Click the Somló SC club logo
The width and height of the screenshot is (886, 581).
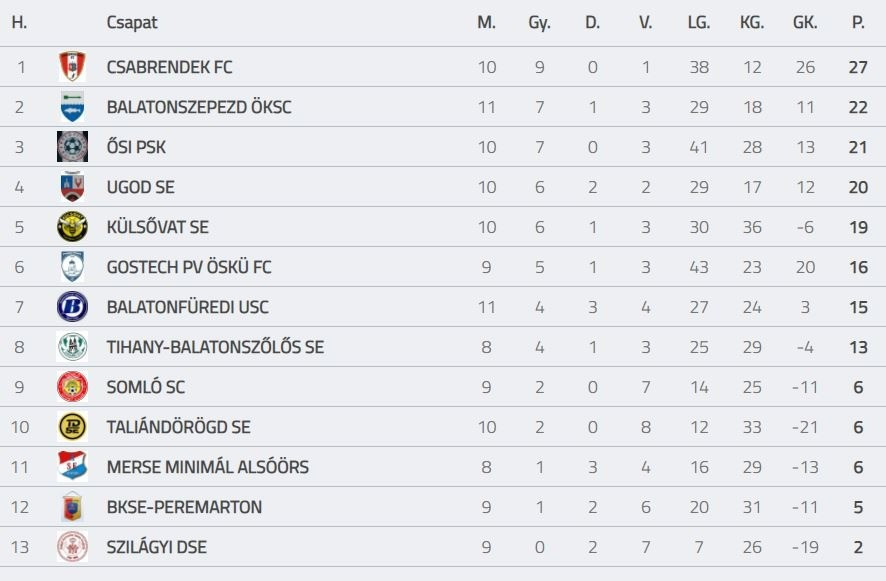point(72,387)
